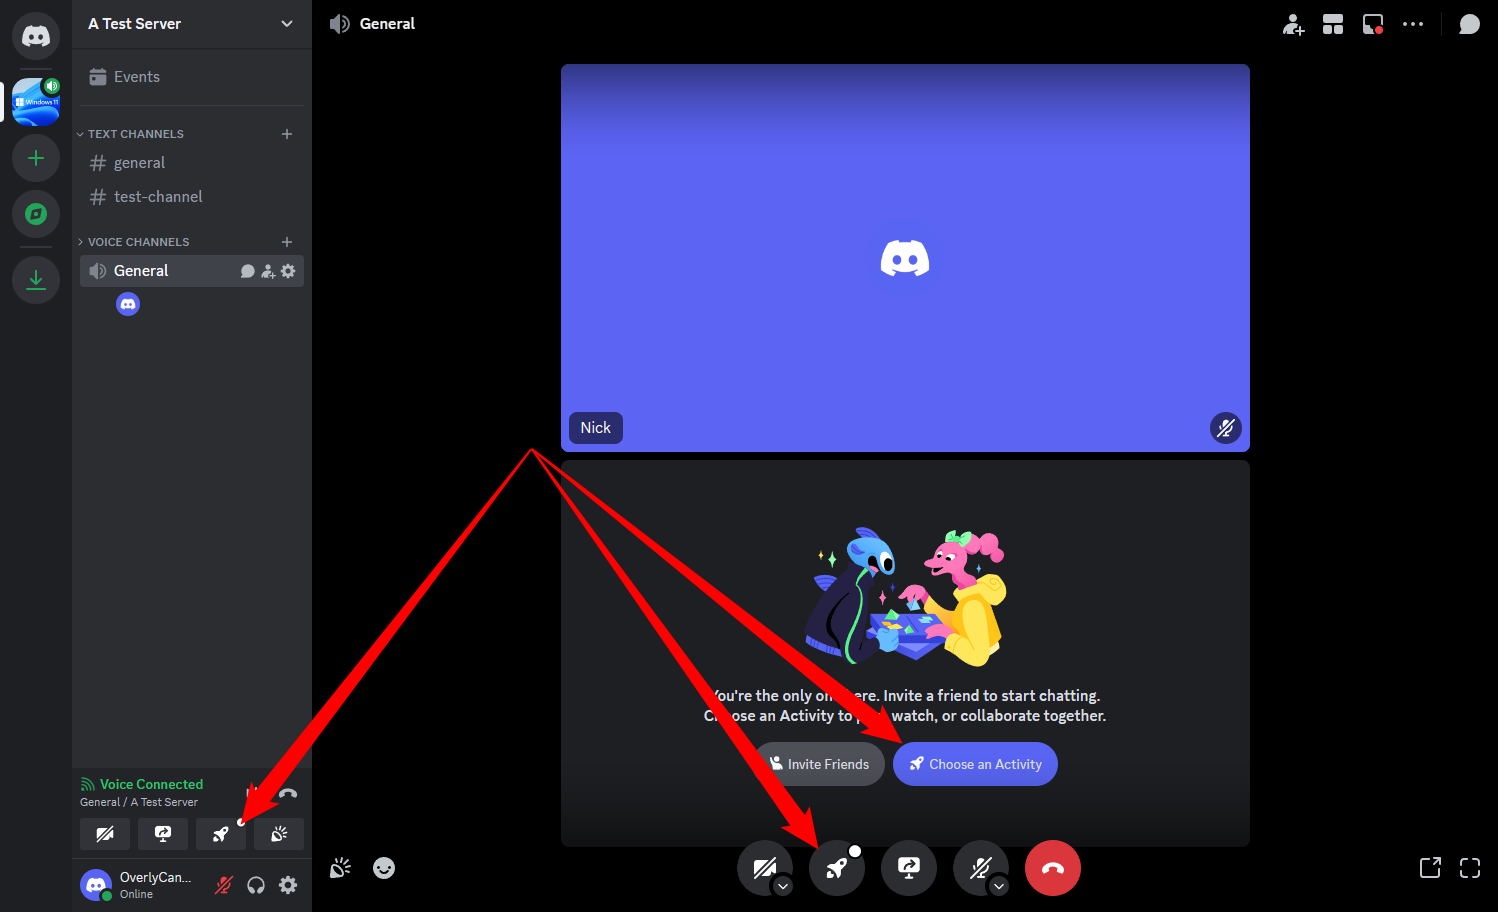Turn on camera in Voice Connected panel
1498x912 pixels.
pyautogui.click(x=105, y=834)
